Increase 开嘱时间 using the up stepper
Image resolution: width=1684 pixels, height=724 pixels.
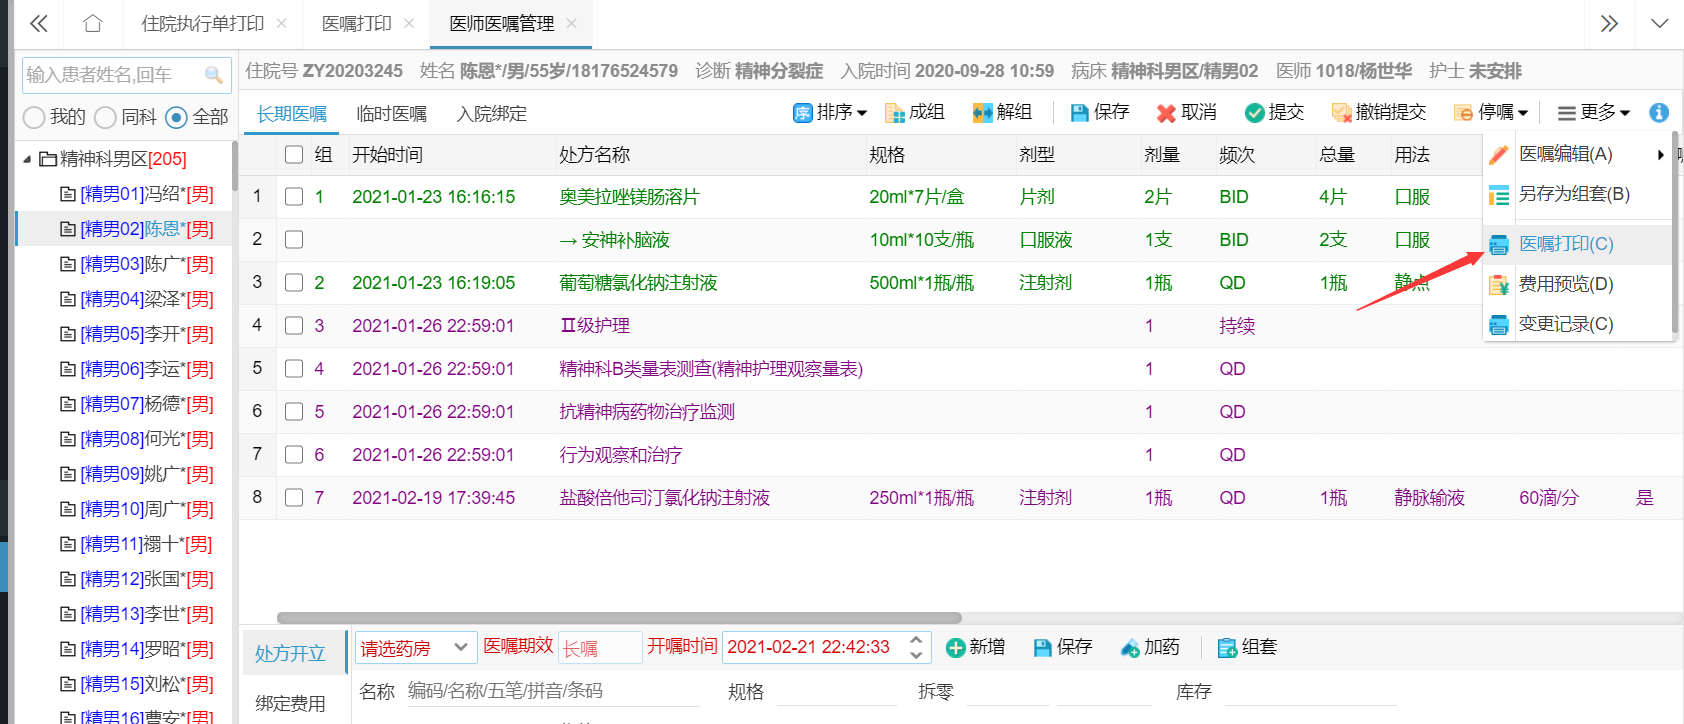(916, 640)
